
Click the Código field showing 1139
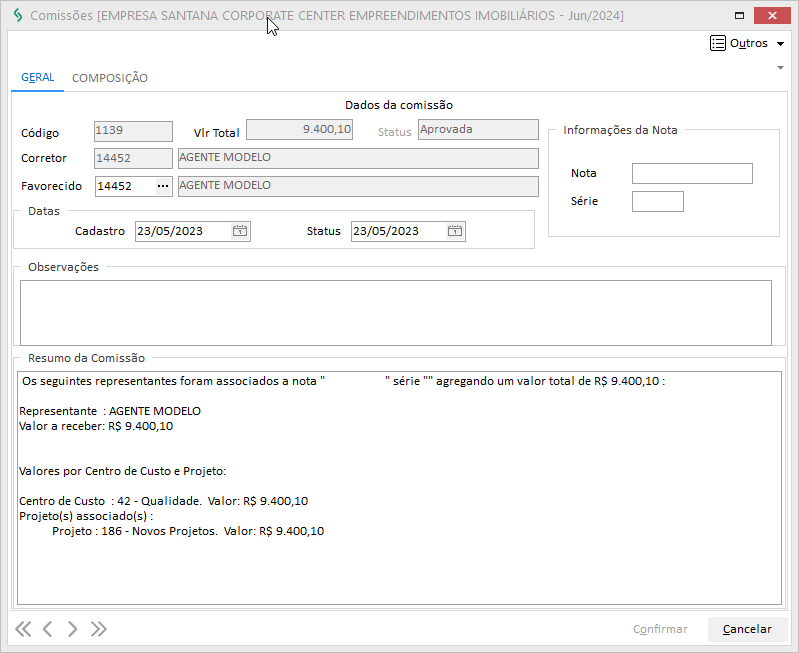[134, 131]
